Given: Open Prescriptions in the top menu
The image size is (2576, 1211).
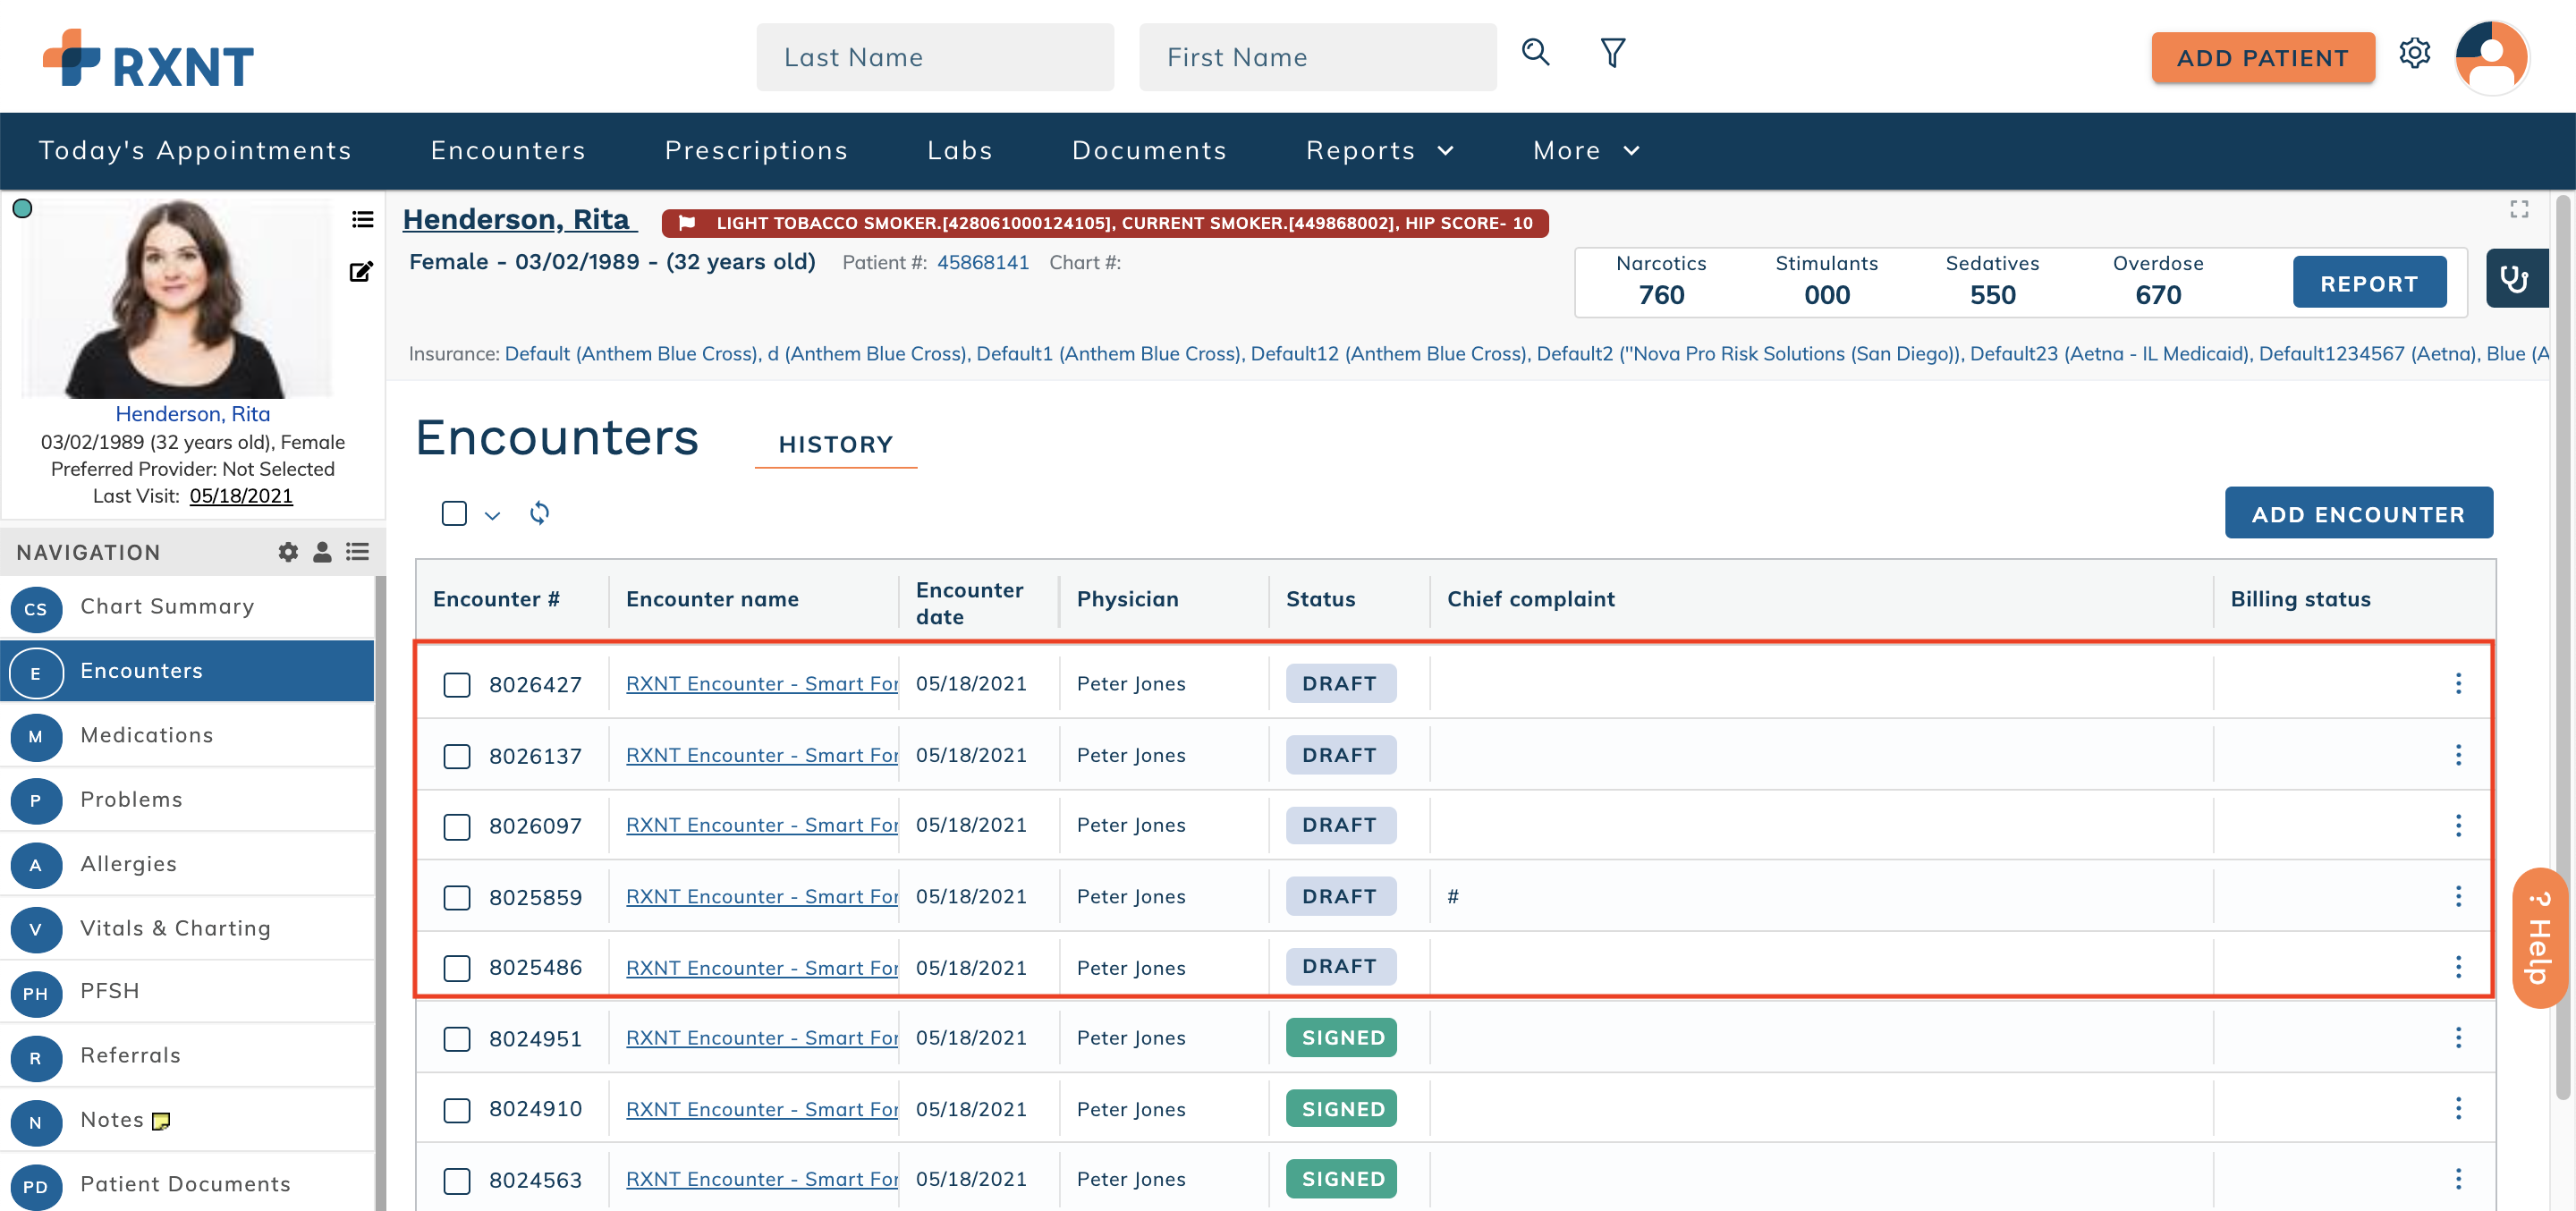Looking at the screenshot, I should [x=756, y=150].
